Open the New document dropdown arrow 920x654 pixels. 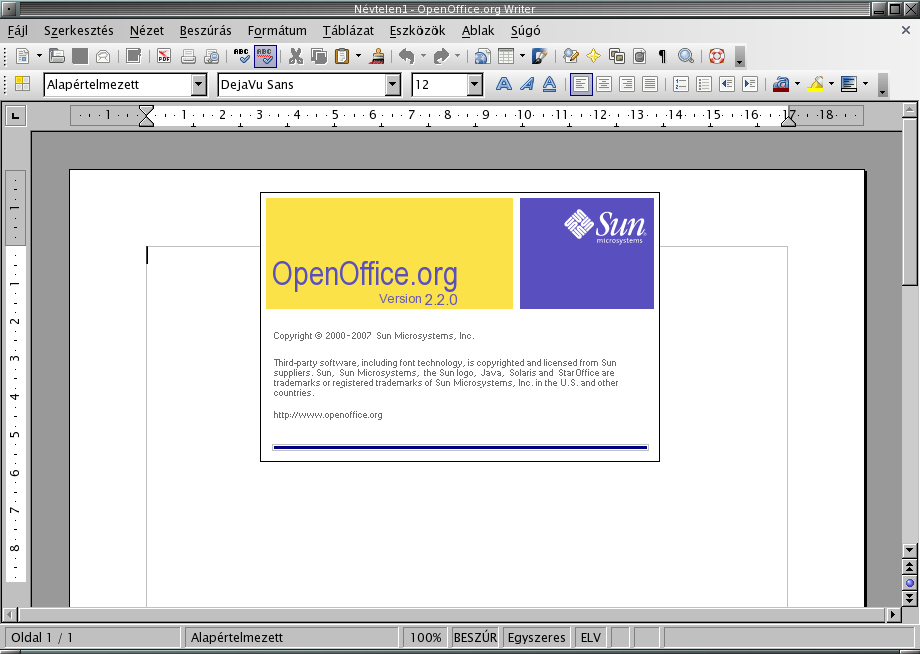tap(39, 56)
